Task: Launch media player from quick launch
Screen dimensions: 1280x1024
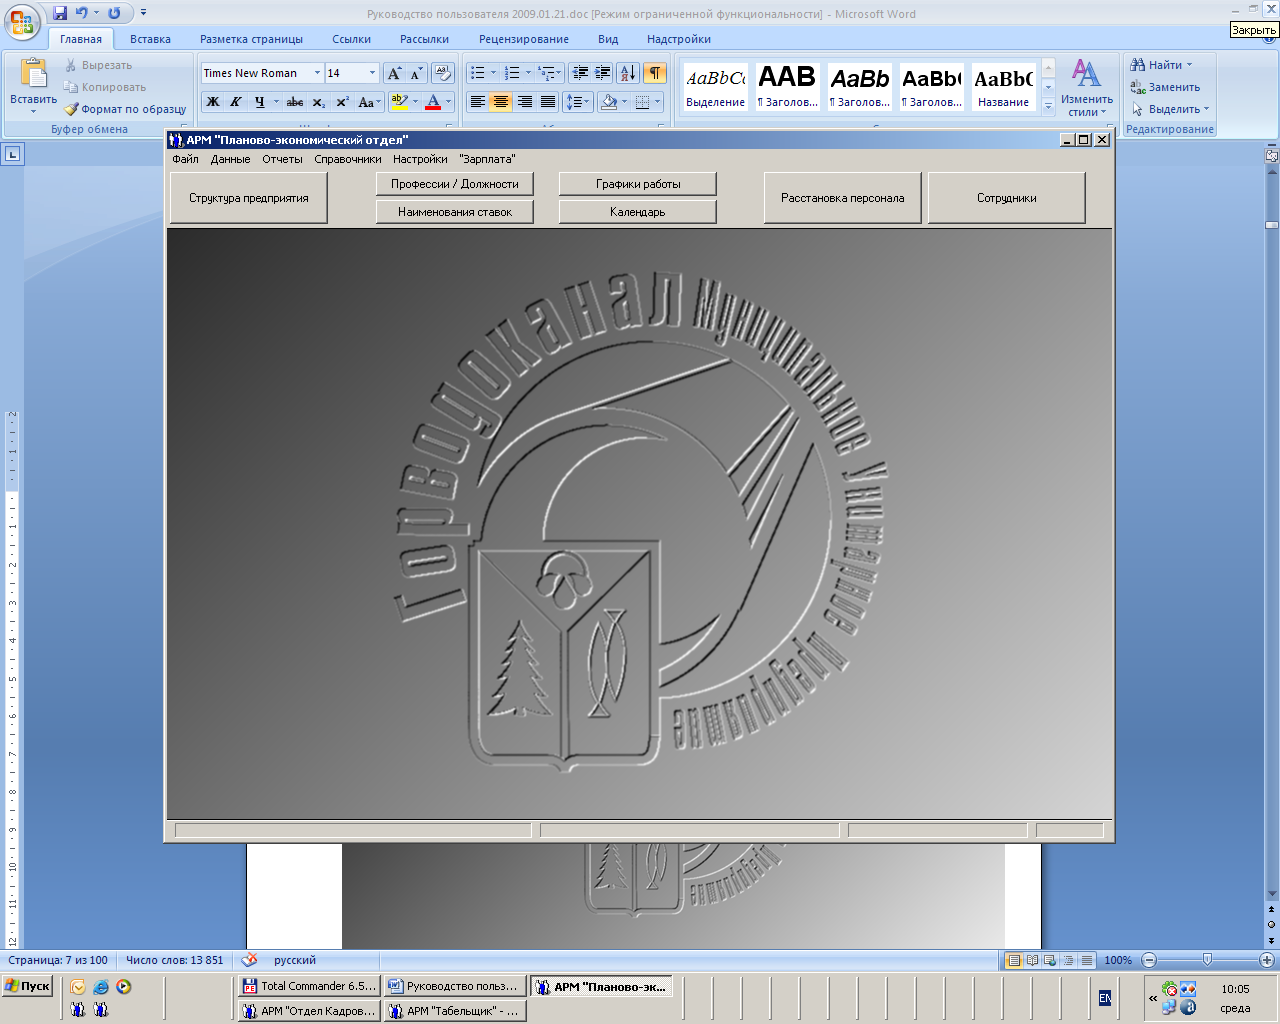Action: (124, 987)
